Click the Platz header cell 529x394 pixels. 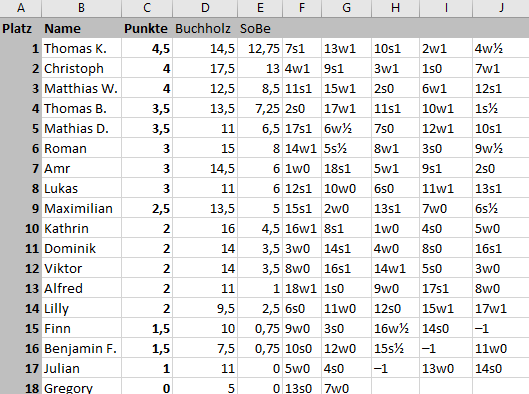21,28
